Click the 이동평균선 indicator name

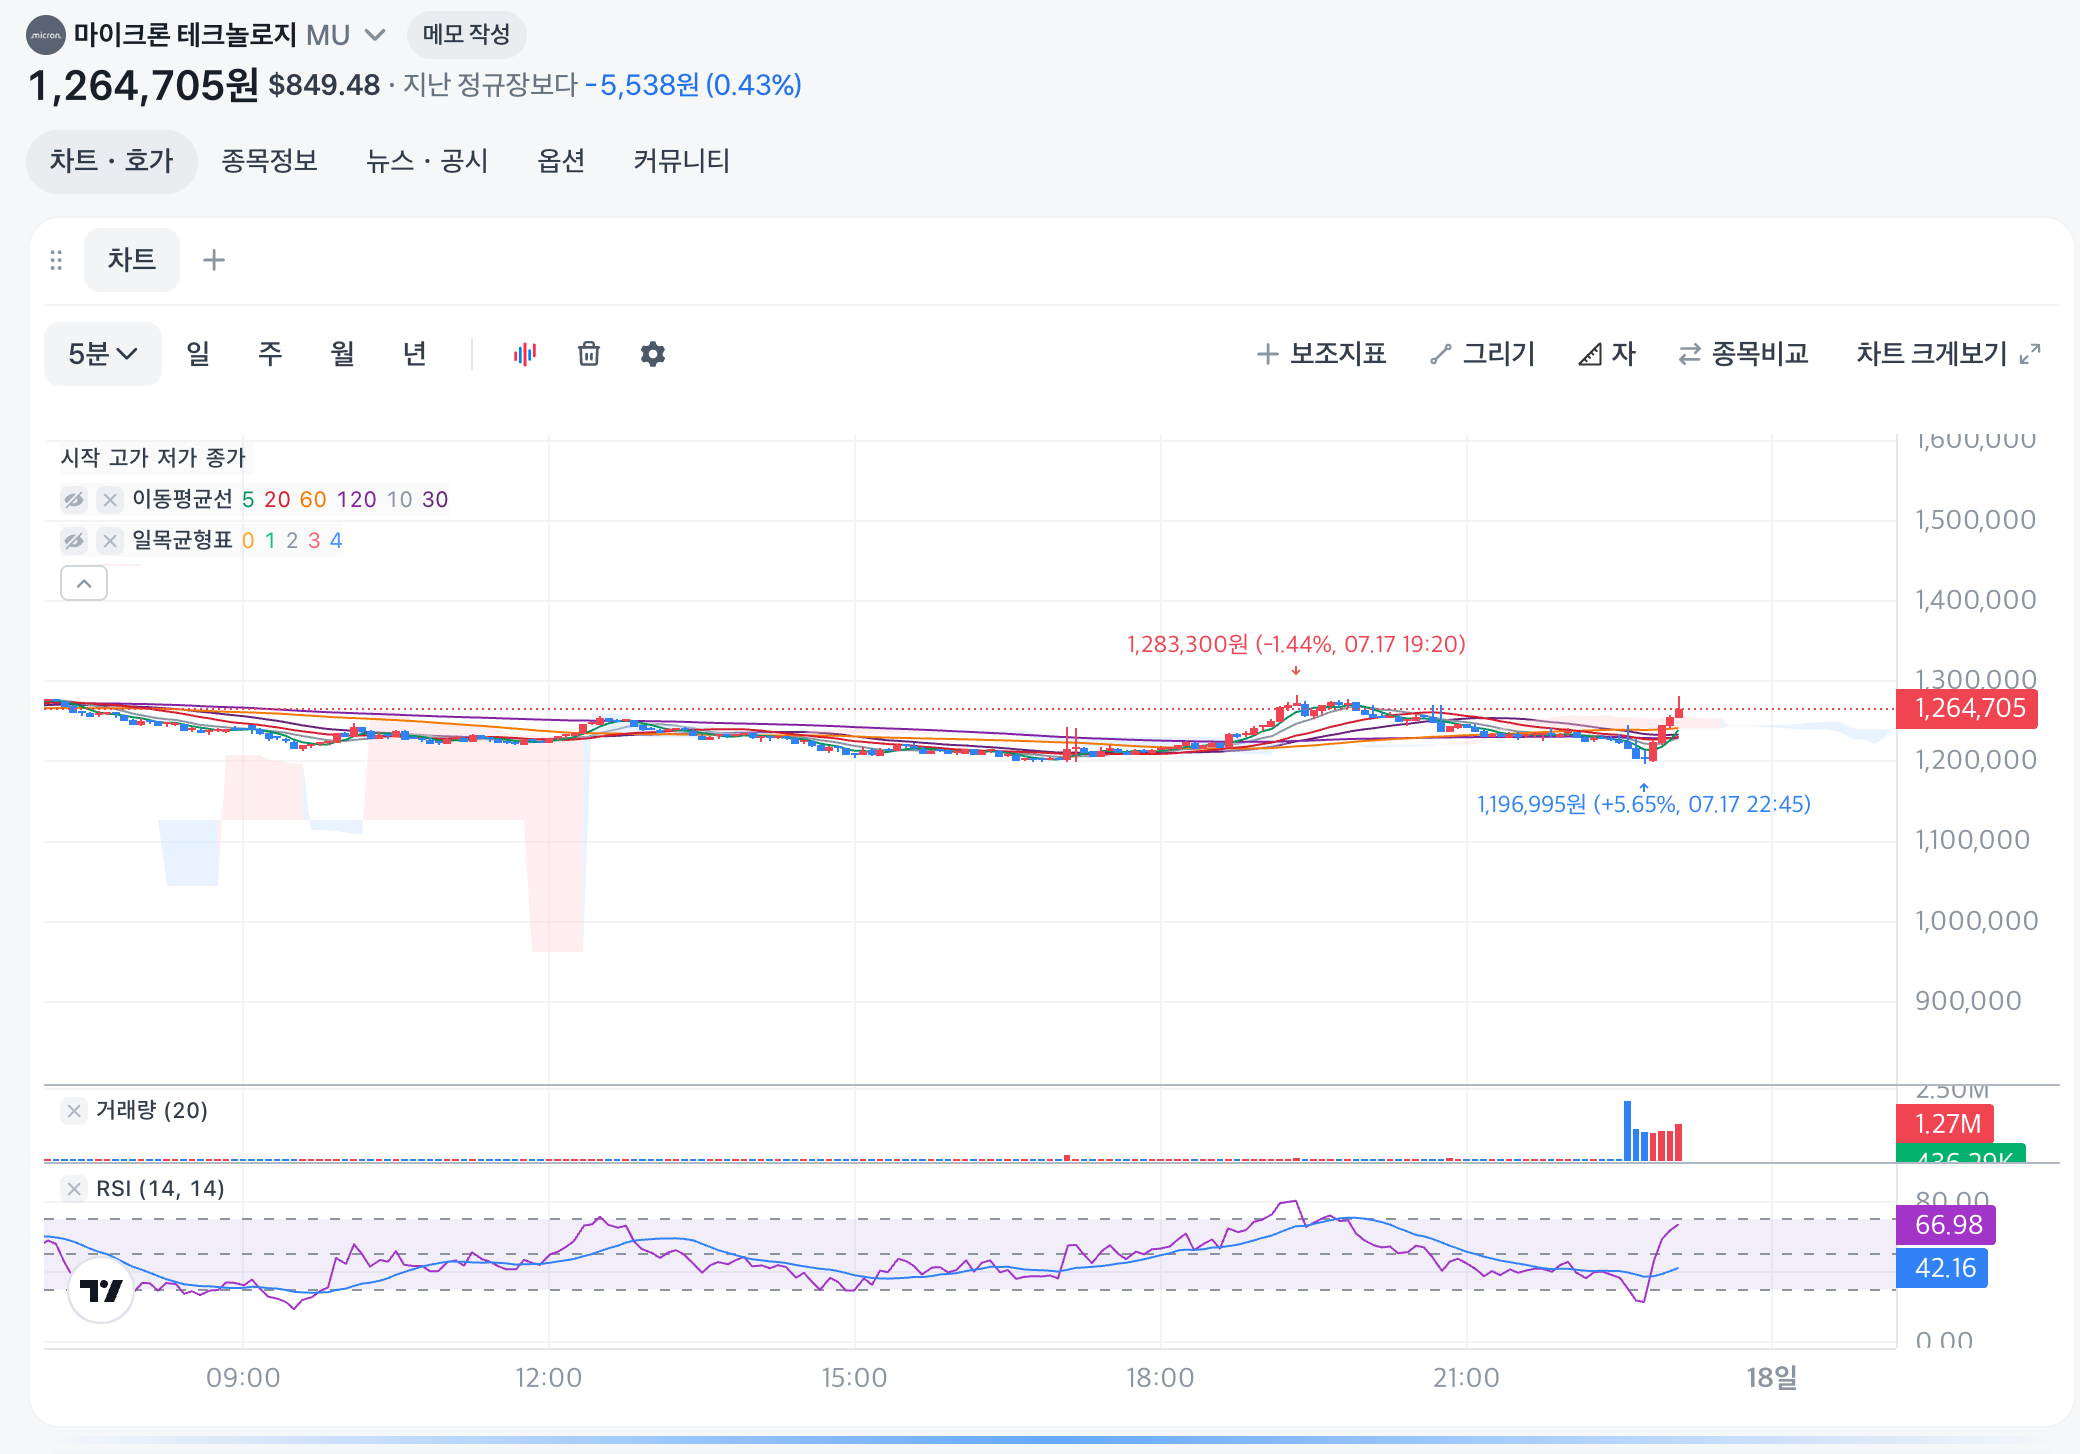click(x=182, y=499)
